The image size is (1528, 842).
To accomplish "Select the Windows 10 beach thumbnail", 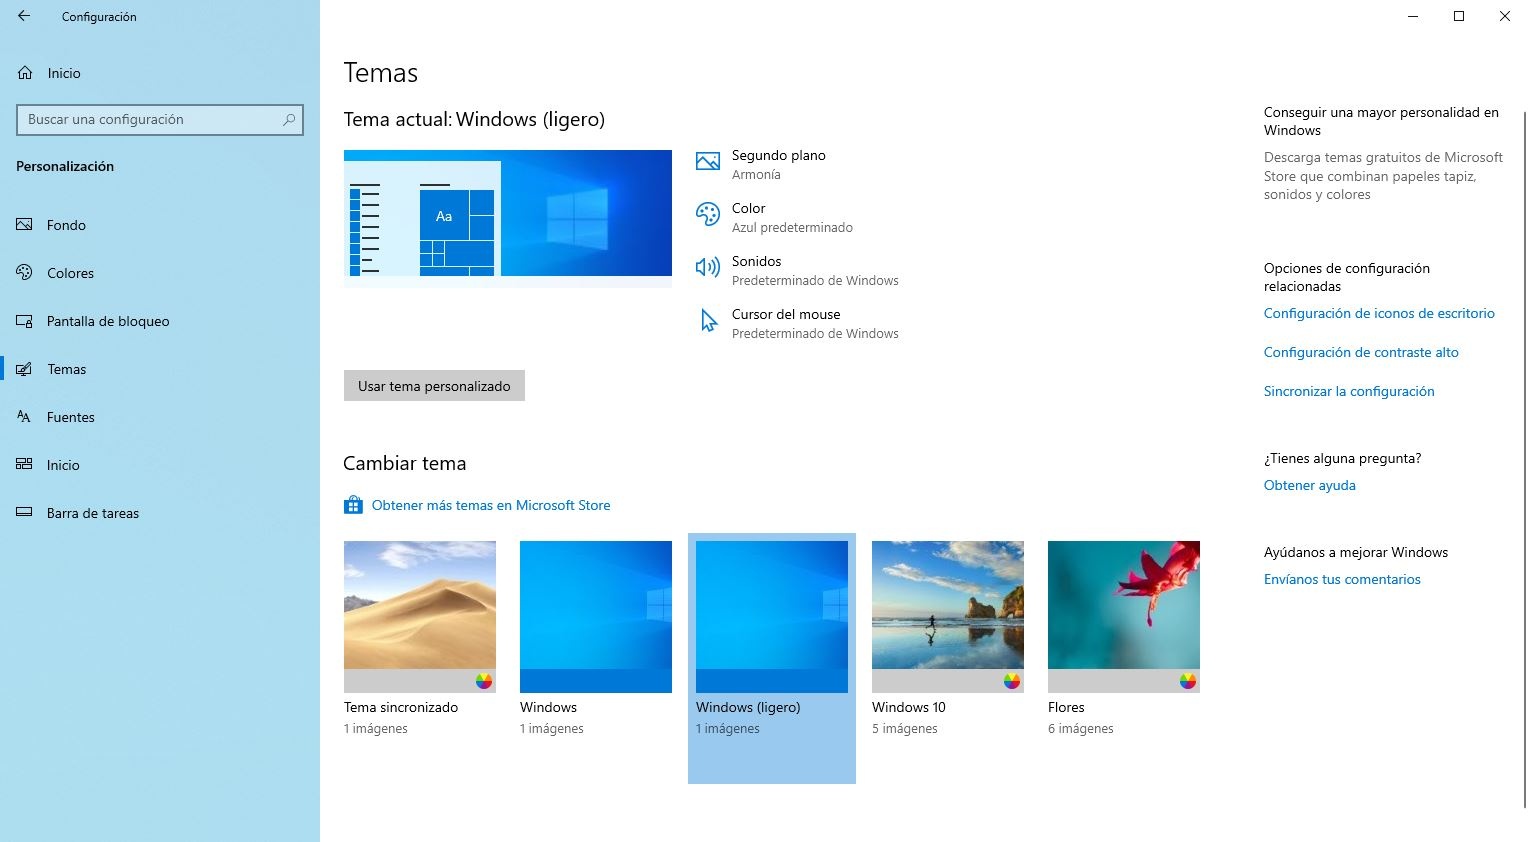I will tap(948, 617).
